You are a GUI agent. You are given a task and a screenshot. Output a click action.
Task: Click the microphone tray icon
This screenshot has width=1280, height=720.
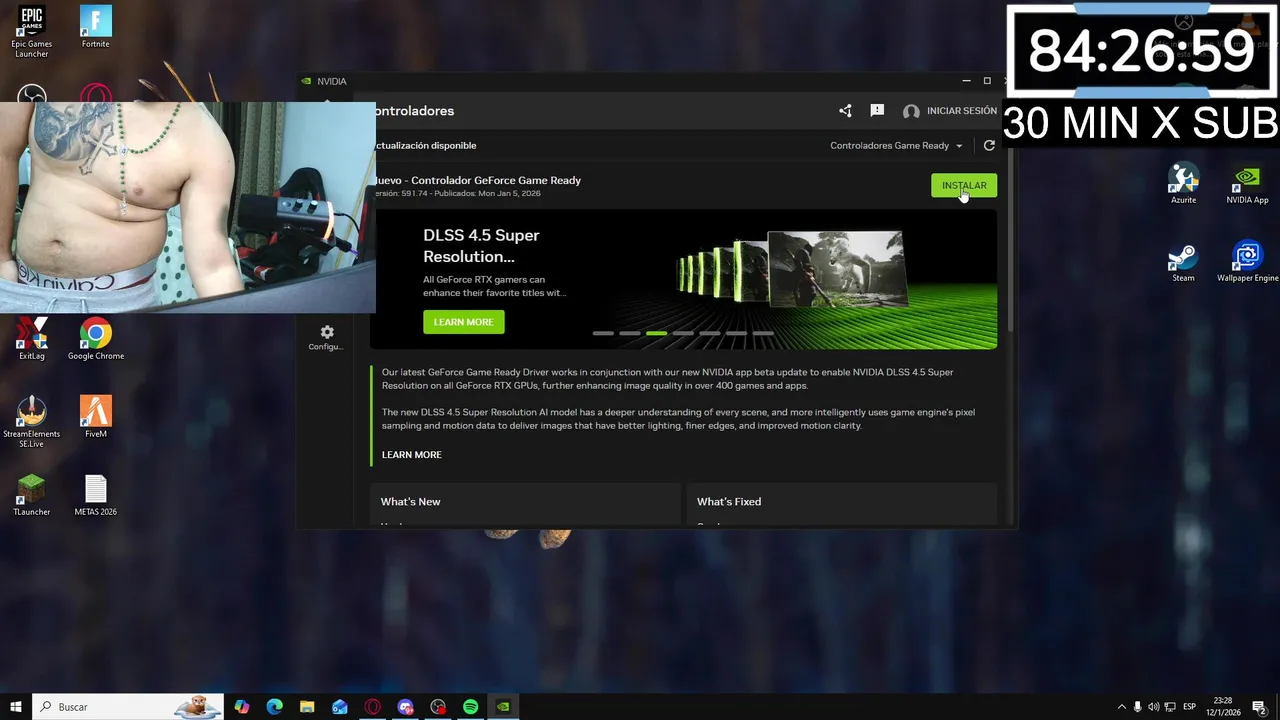click(x=1138, y=707)
